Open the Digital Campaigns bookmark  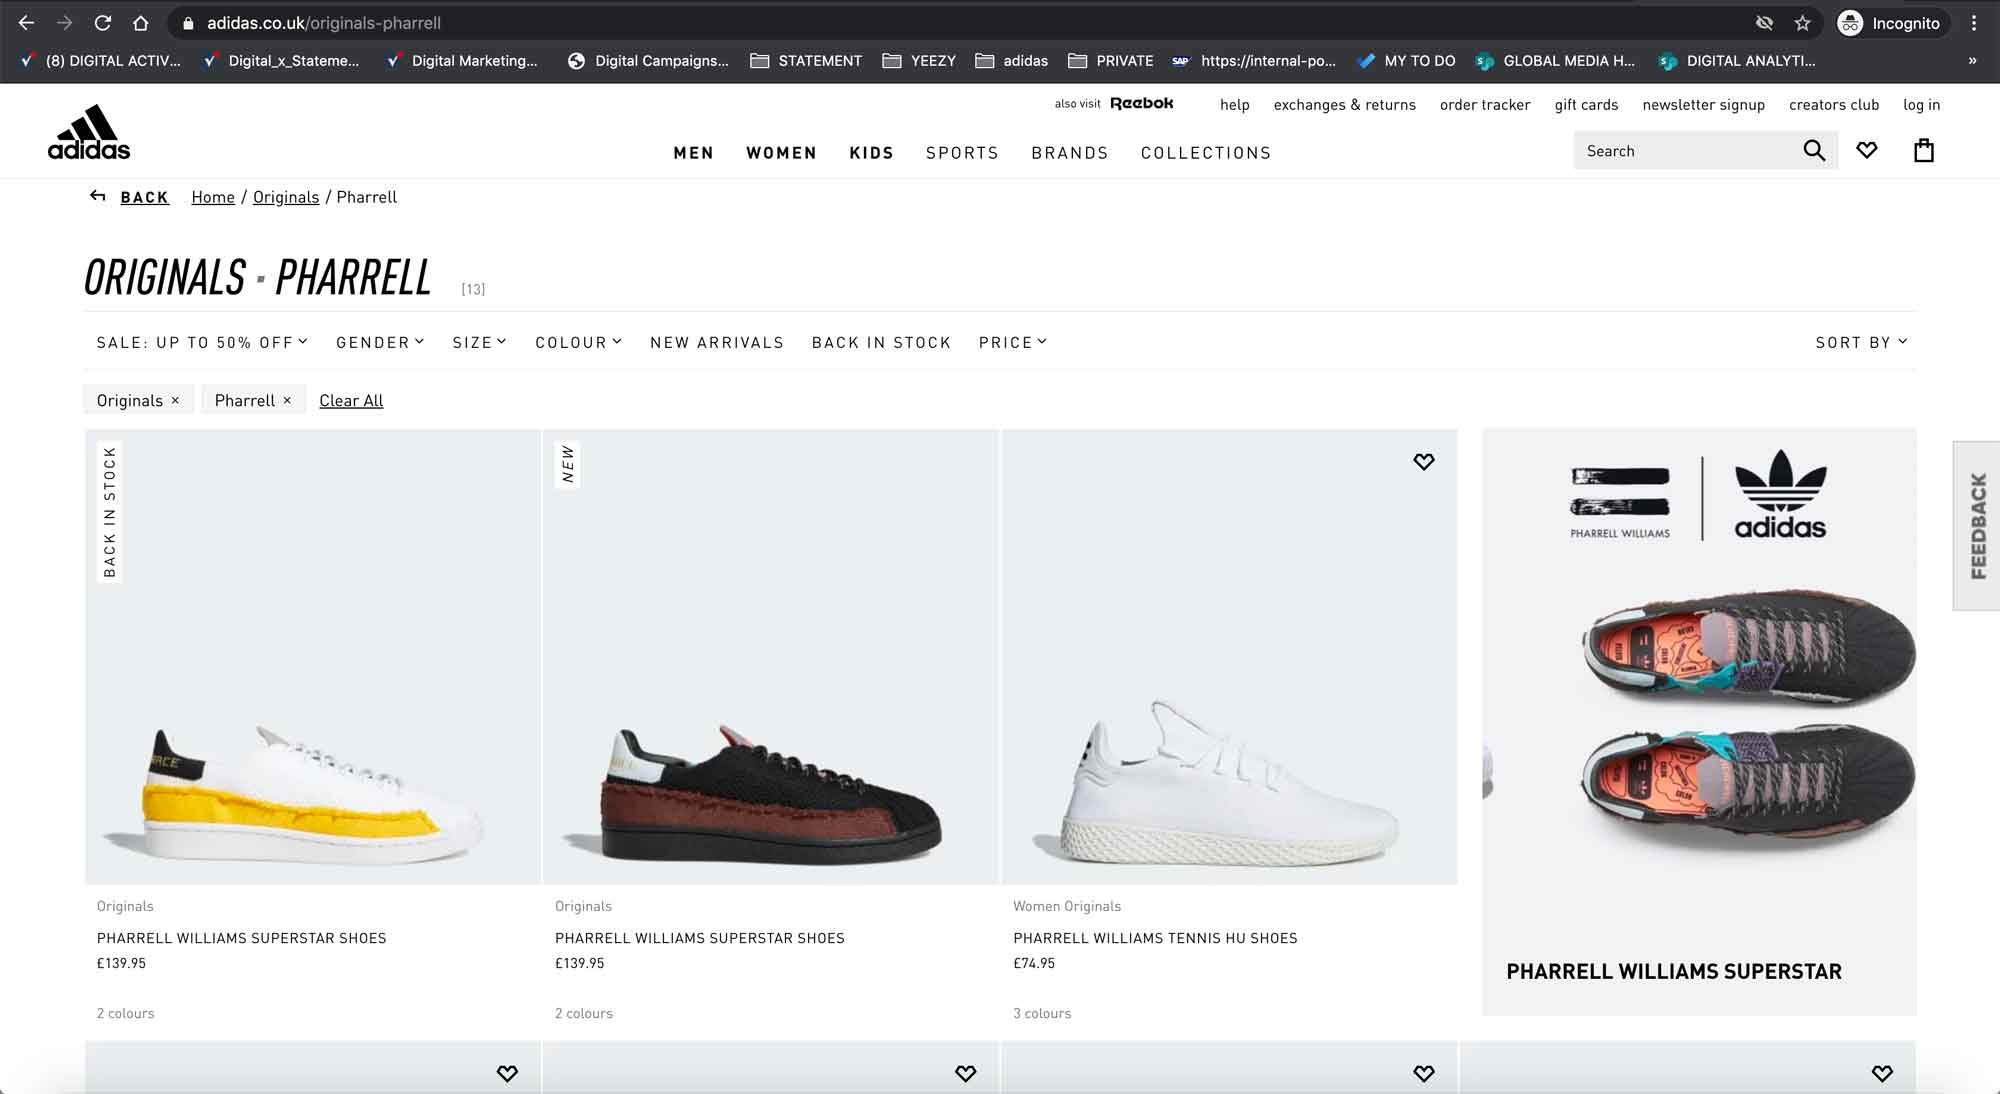point(648,61)
